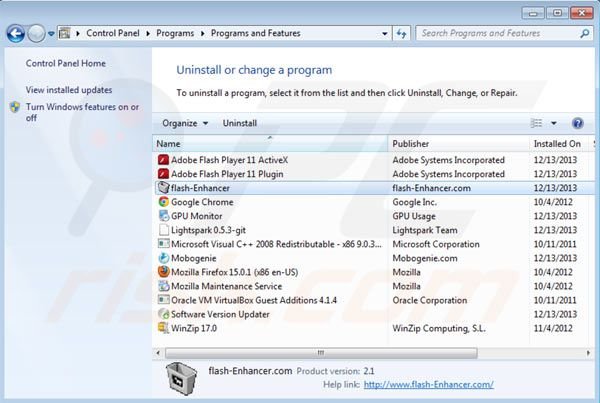Open the Organize menu
The image size is (600, 403).
click(185, 123)
